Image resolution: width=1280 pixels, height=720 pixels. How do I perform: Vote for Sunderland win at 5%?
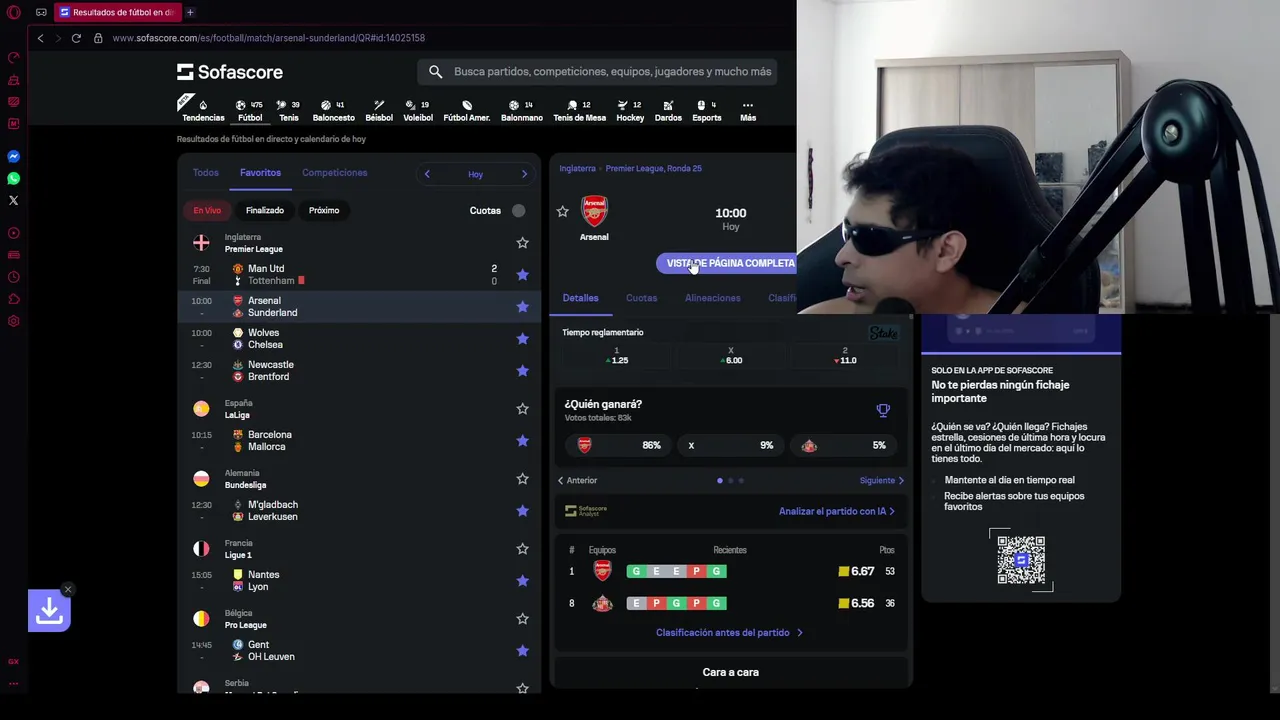click(845, 445)
